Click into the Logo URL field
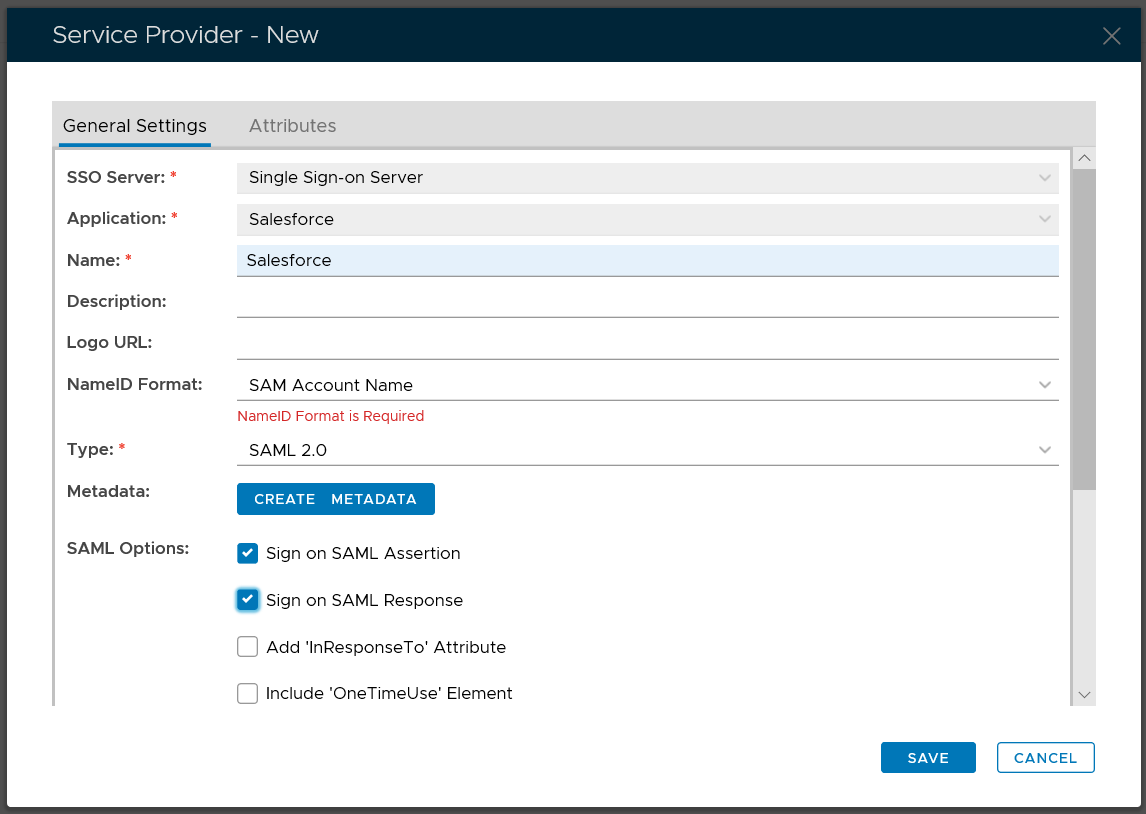The image size is (1146, 814). click(x=647, y=343)
